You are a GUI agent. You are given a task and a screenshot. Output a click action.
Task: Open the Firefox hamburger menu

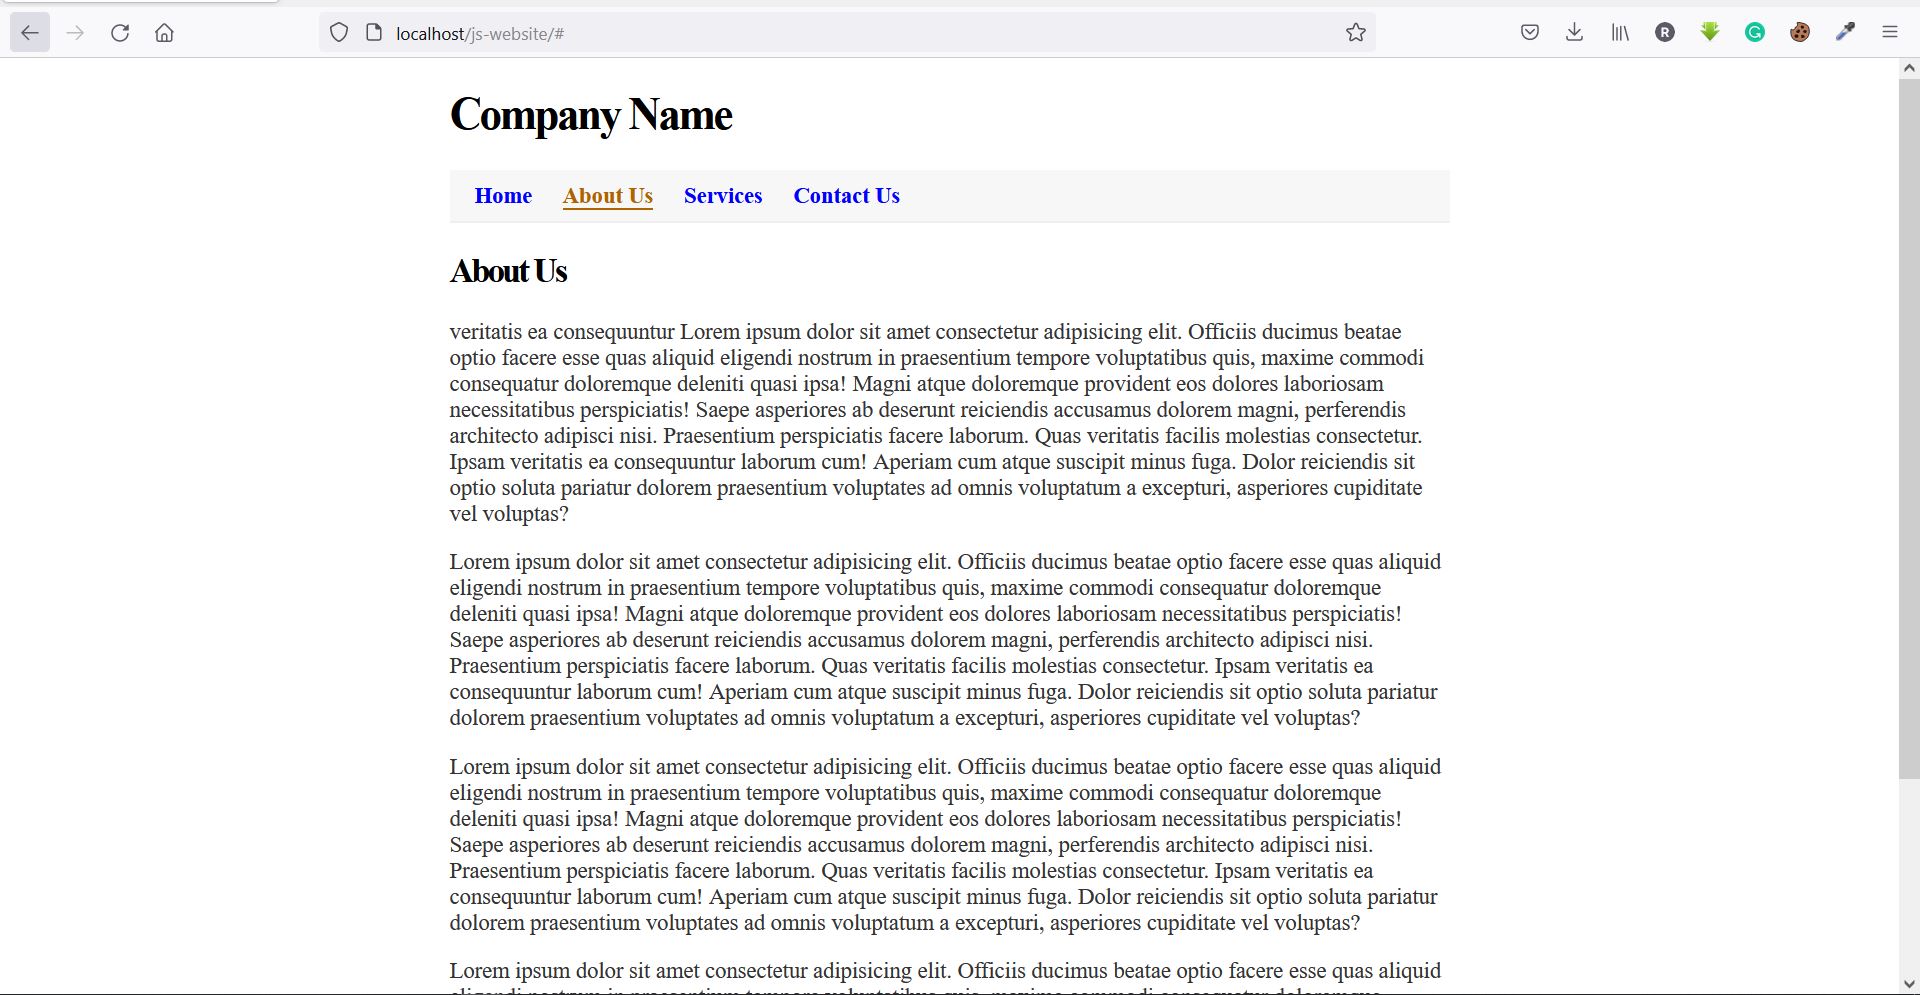(x=1889, y=33)
